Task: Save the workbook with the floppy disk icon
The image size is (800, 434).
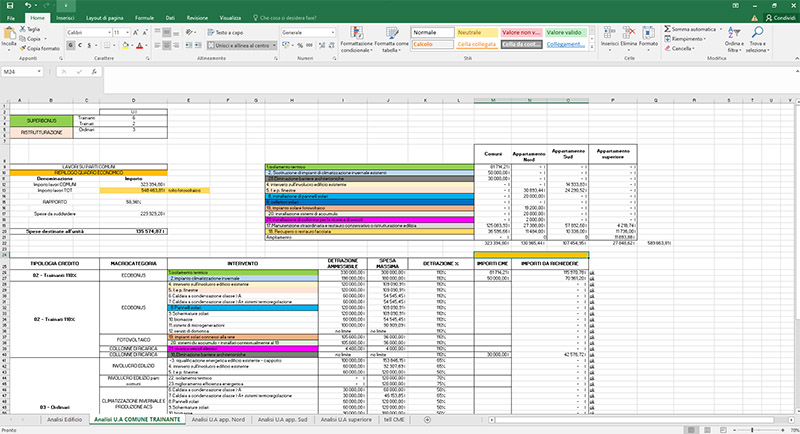Action: 9,5
